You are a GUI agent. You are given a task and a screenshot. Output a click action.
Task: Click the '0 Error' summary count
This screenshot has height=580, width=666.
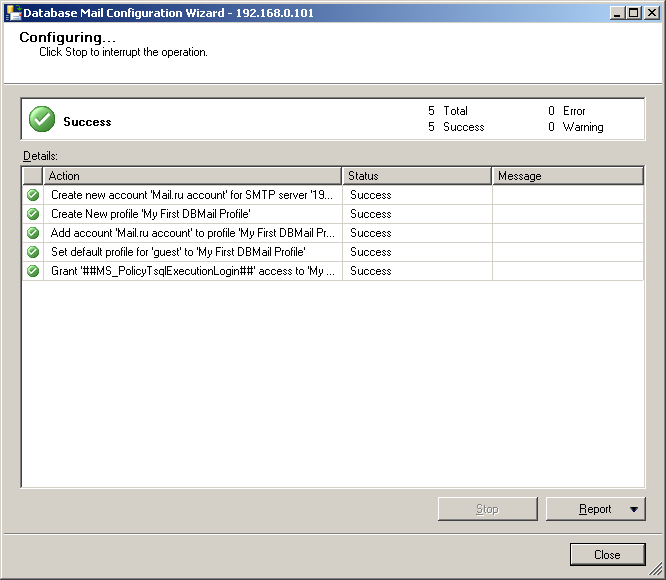coord(567,111)
